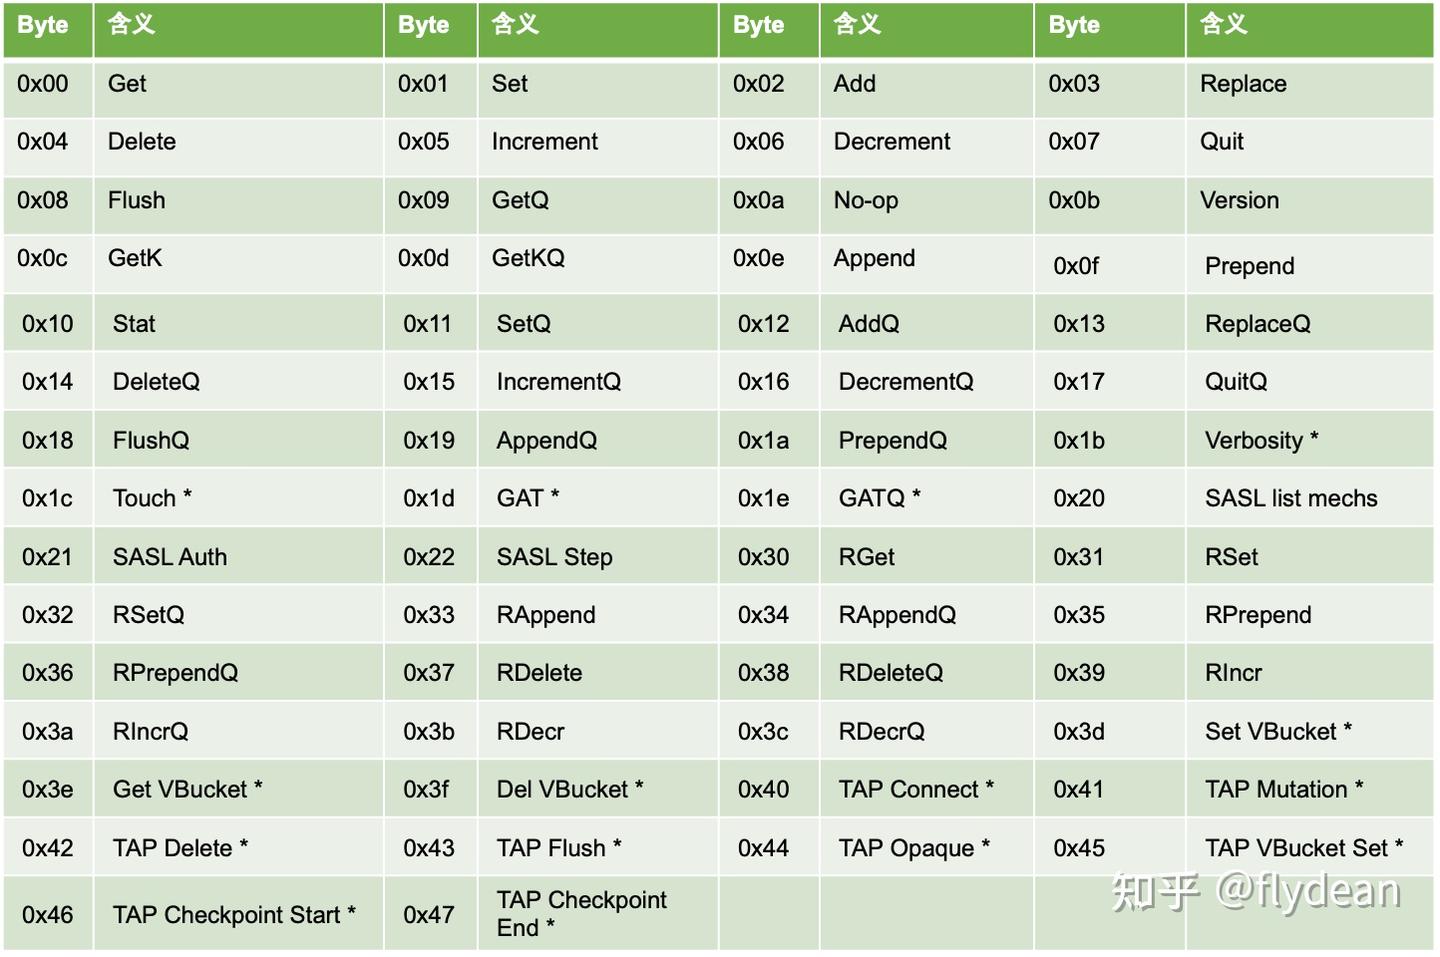Click the GetKQ cell

click(528, 258)
